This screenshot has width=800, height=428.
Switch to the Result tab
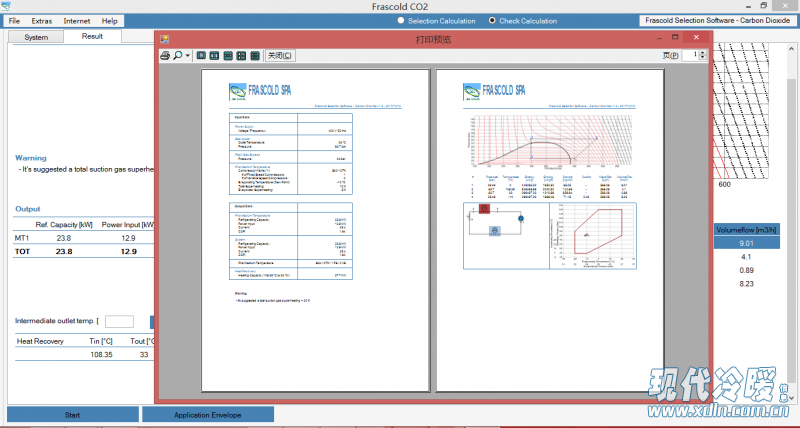92,36
